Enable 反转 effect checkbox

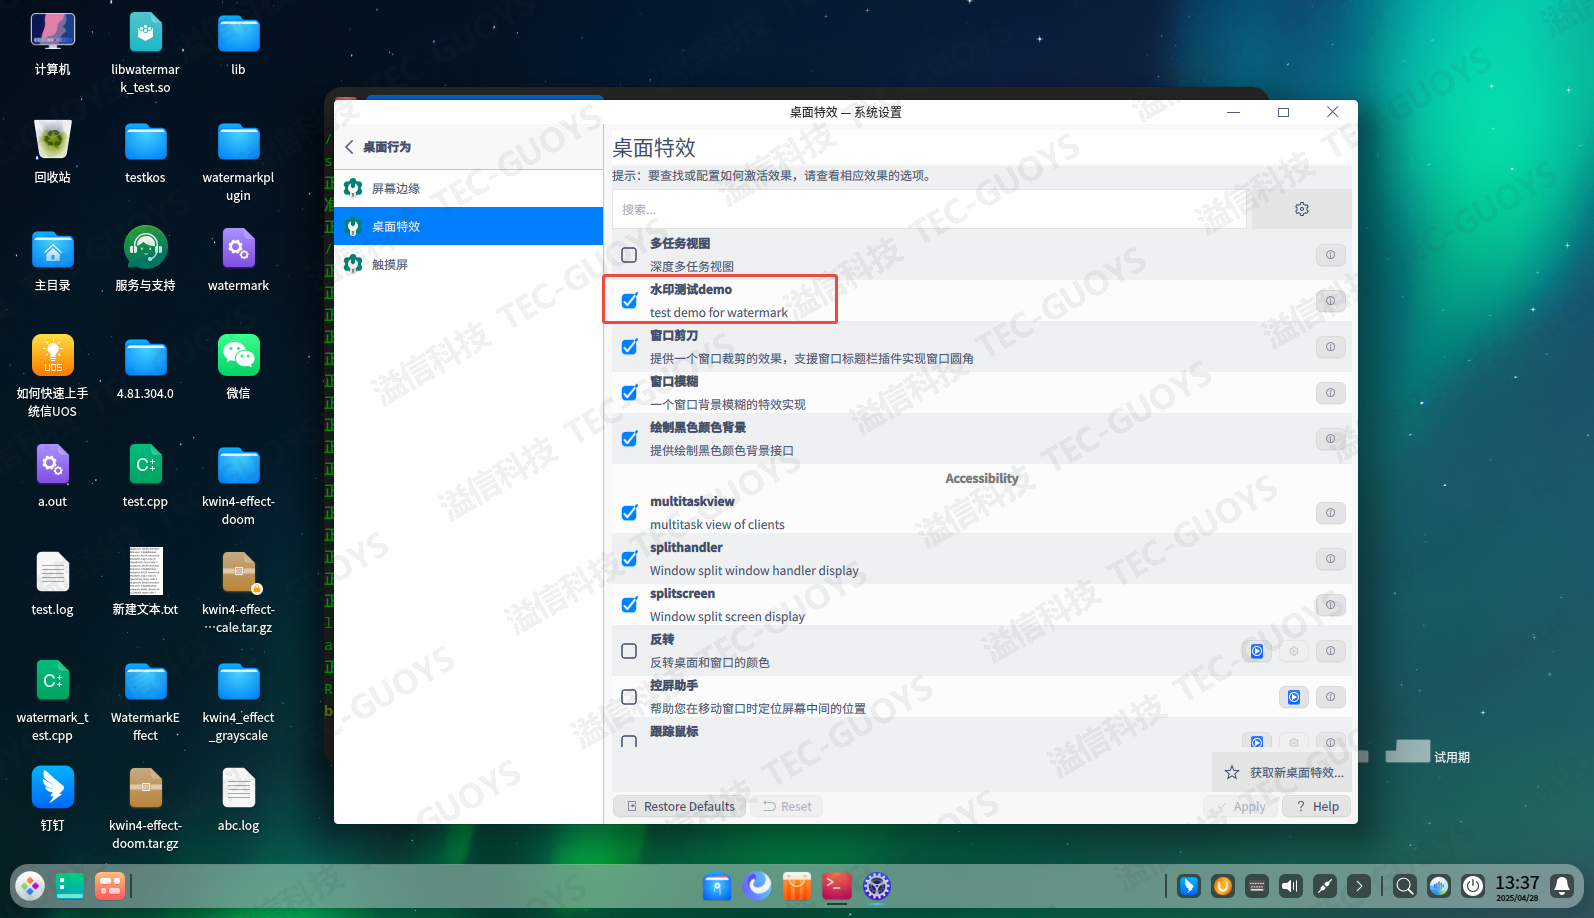coord(629,651)
